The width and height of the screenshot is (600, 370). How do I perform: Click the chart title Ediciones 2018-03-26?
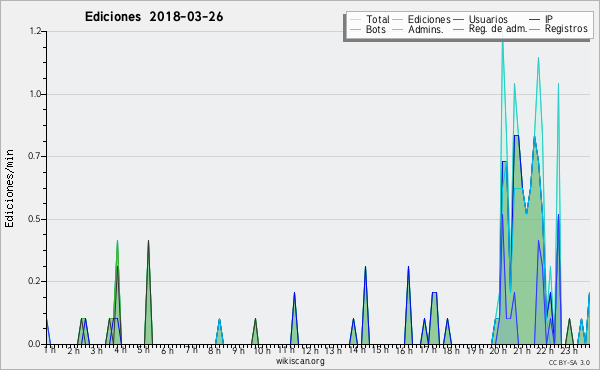[154, 17]
